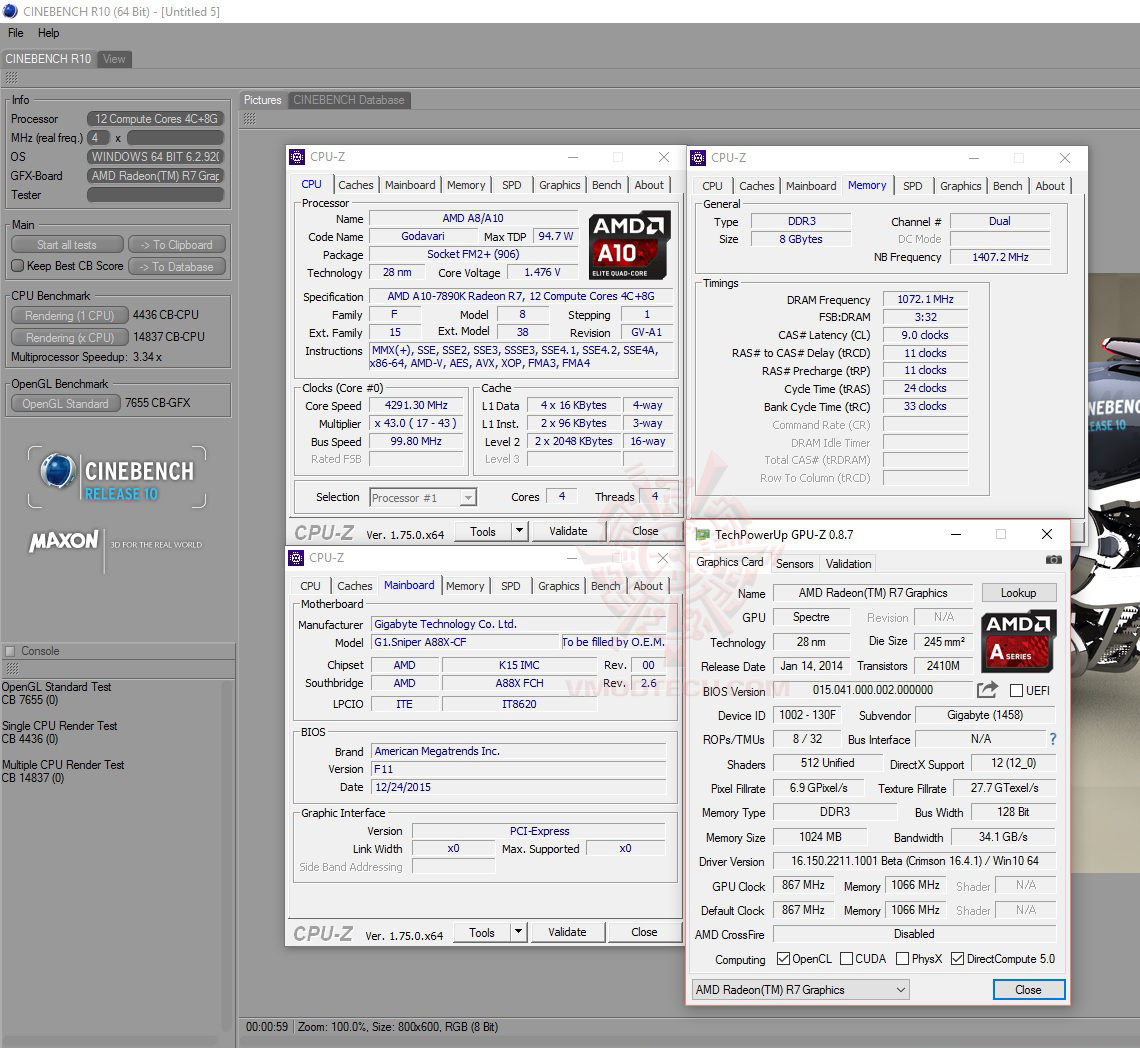Click the Lookup button in GPU-Z
The image size is (1140, 1048).
[1019, 593]
